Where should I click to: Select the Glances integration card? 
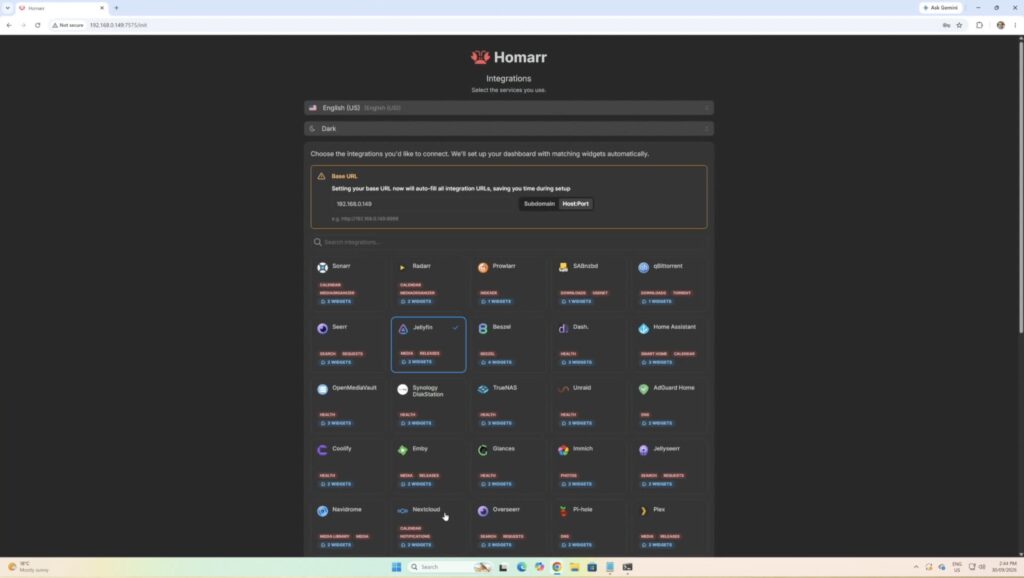(x=509, y=466)
